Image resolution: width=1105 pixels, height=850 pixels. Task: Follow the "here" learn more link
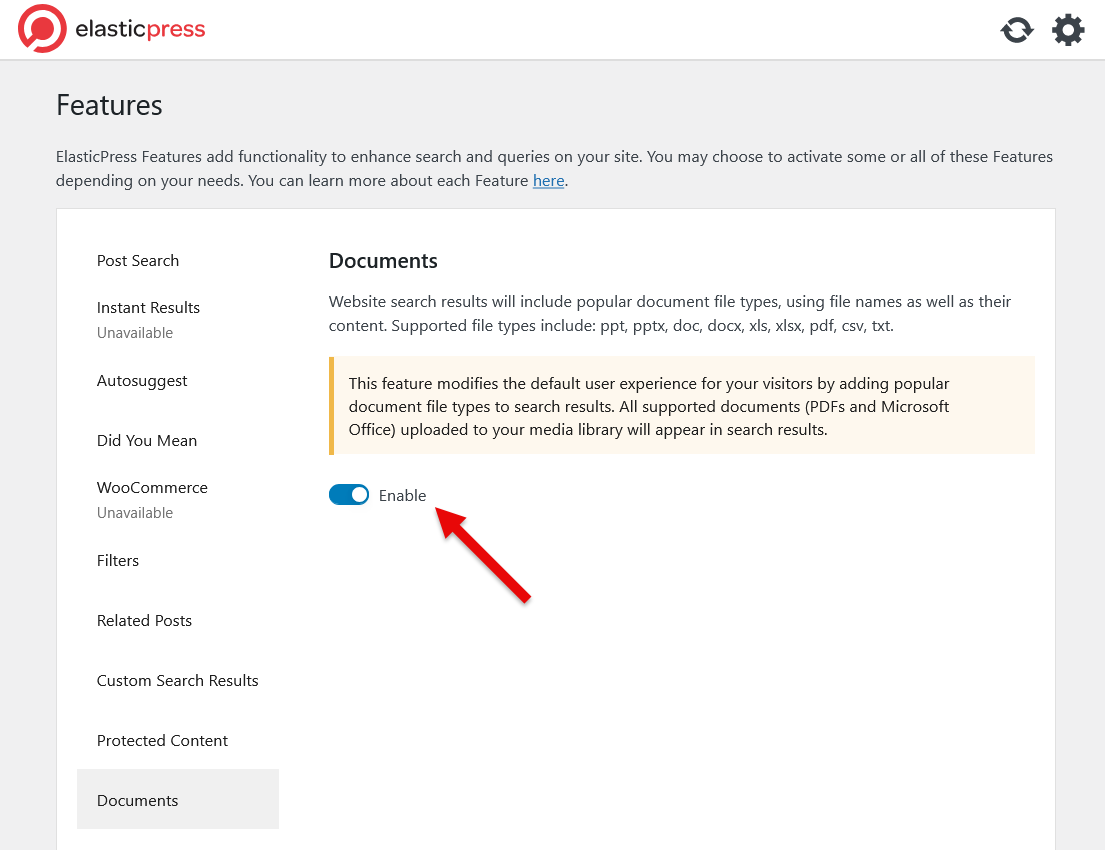click(x=548, y=181)
